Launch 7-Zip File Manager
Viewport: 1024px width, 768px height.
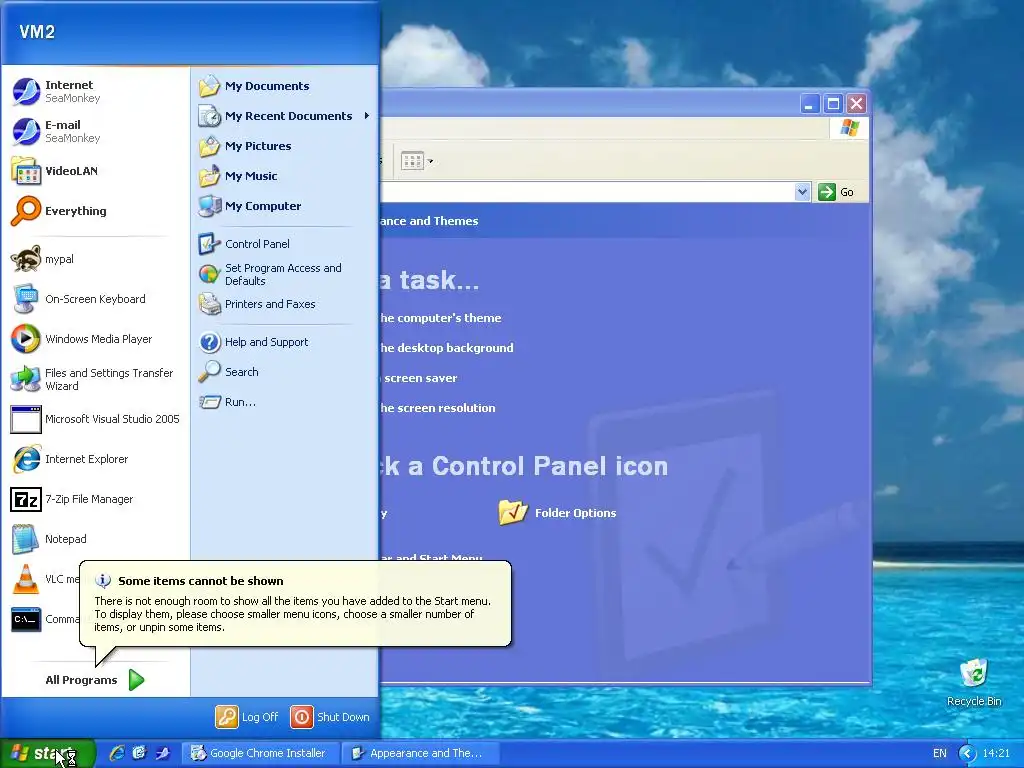click(x=95, y=499)
